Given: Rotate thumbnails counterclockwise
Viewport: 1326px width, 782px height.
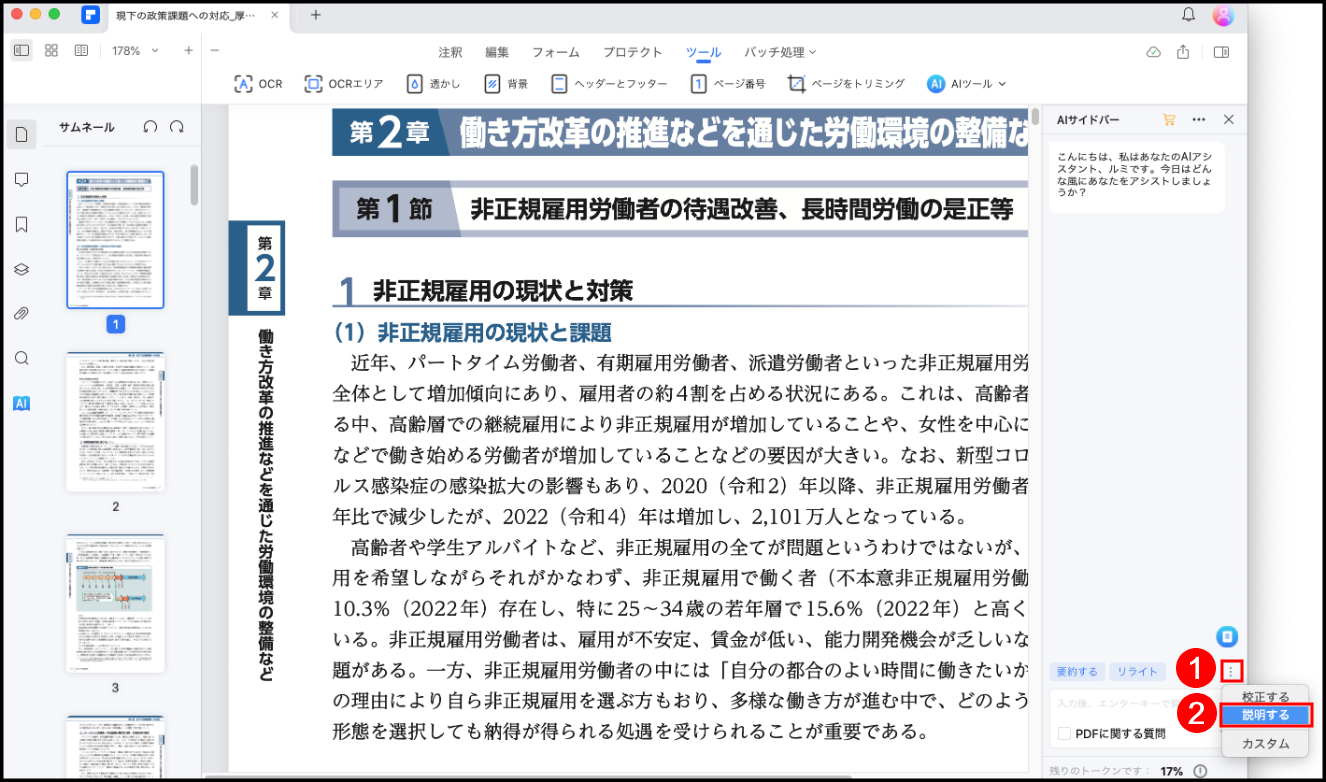Looking at the screenshot, I should pyautogui.click(x=150, y=127).
